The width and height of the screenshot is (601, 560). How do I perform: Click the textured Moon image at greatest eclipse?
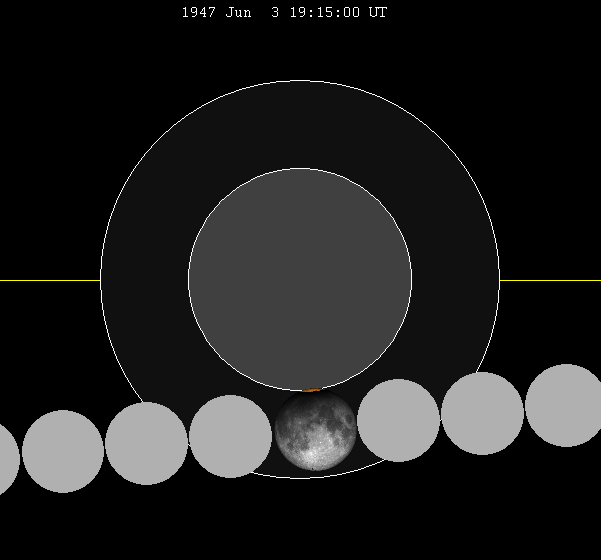(x=315, y=431)
